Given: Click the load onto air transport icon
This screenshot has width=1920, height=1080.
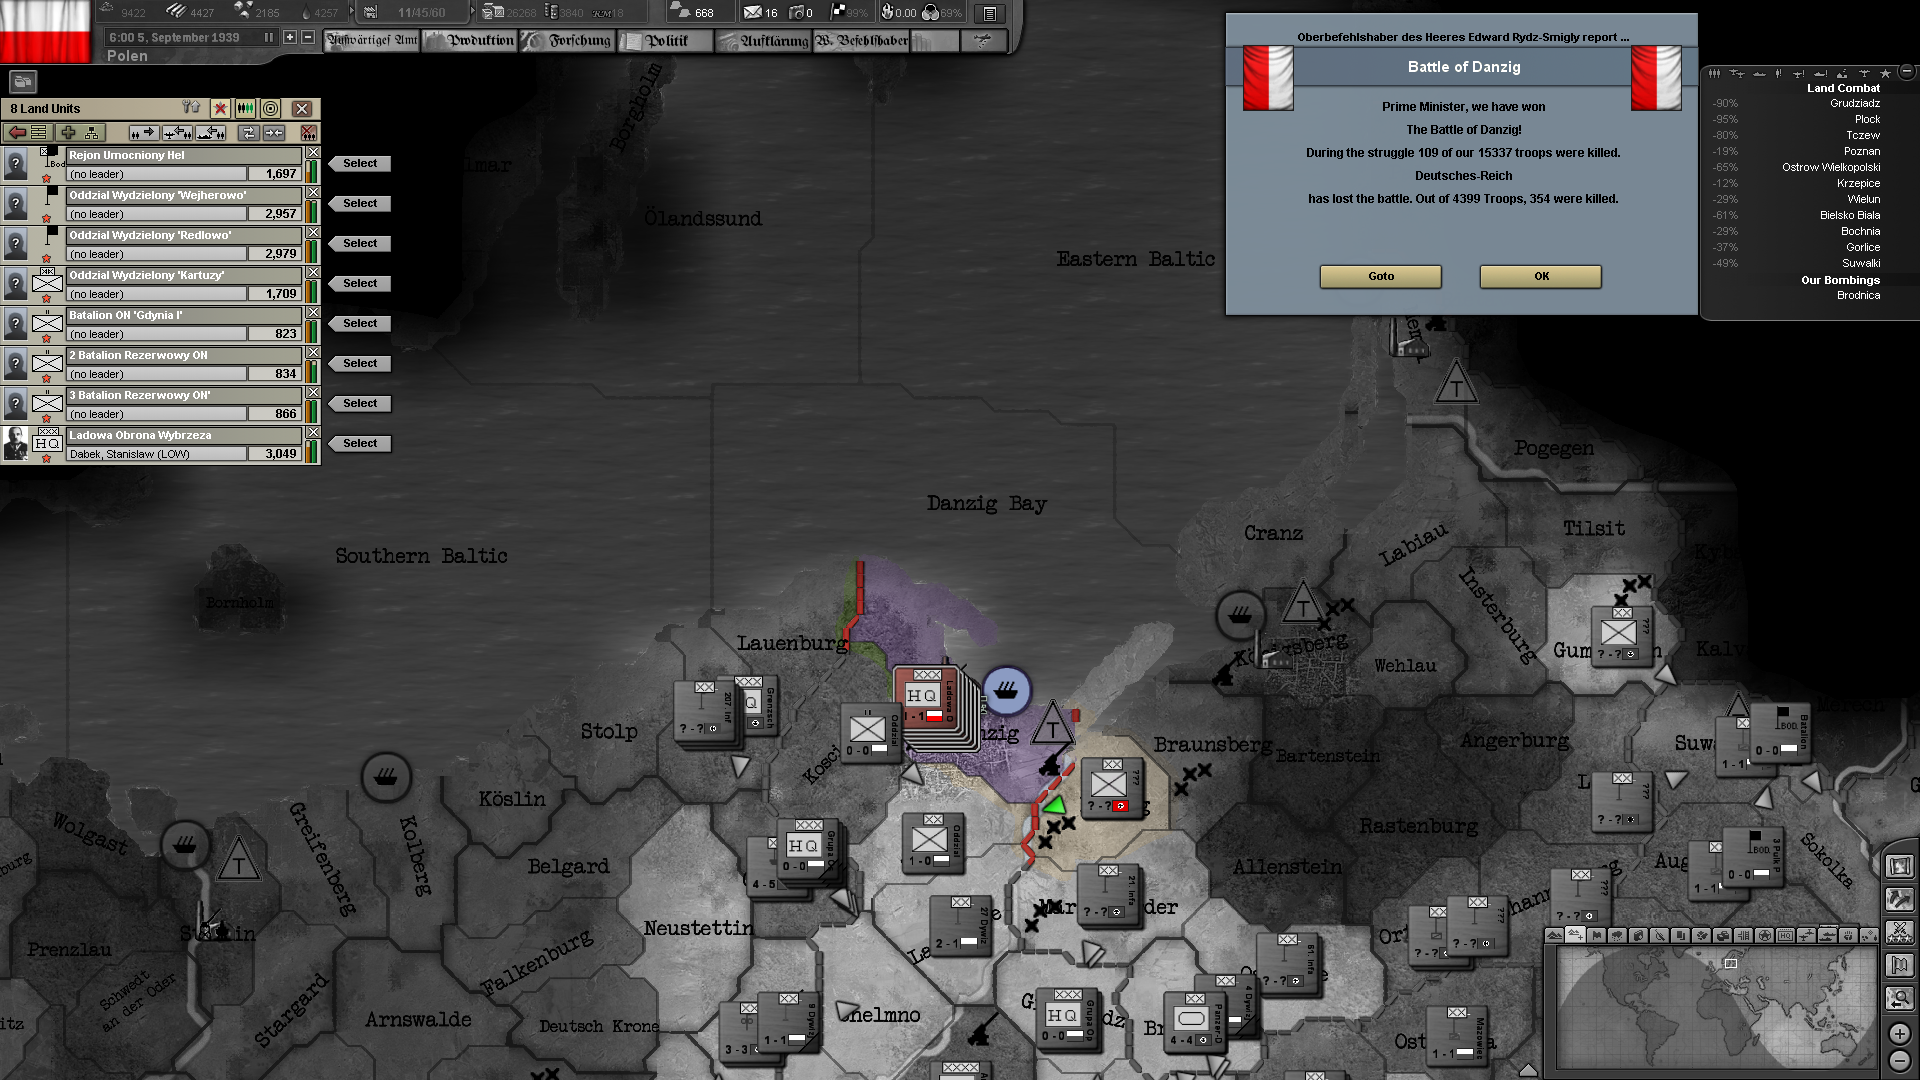Looking at the screenshot, I should point(178,132).
